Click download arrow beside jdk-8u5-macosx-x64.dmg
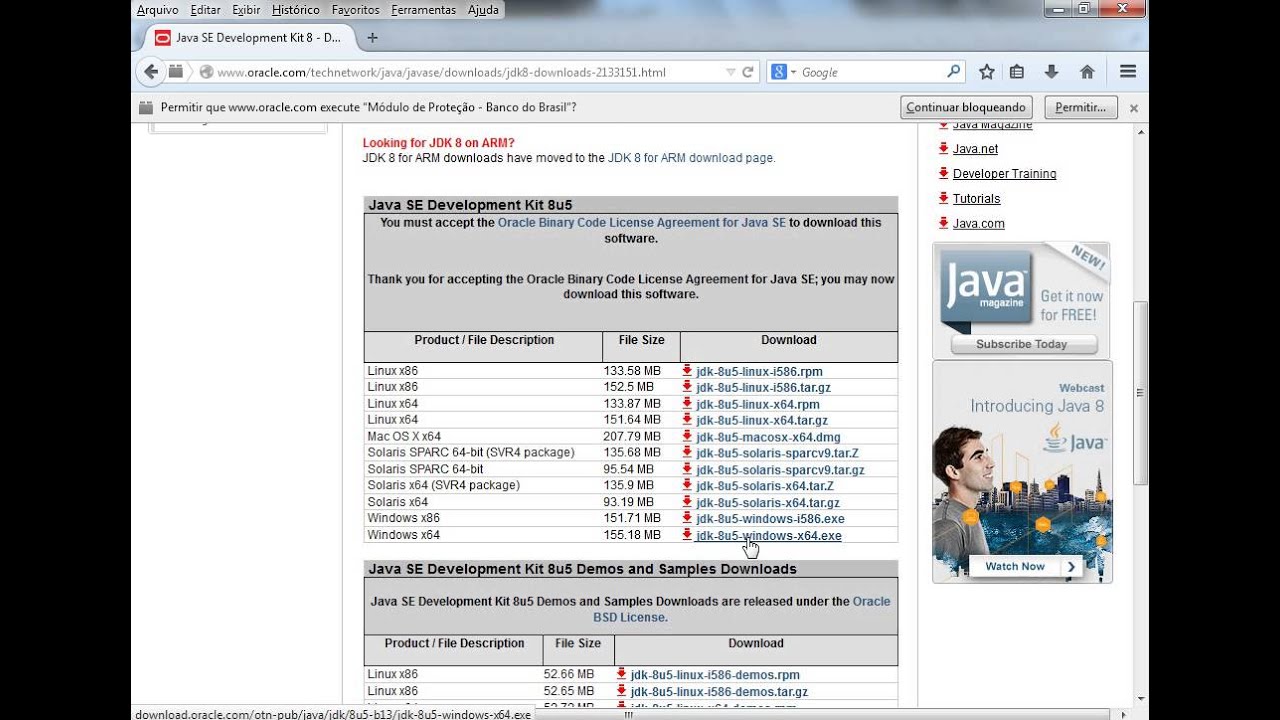1280x720 pixels. coord(687,437)
